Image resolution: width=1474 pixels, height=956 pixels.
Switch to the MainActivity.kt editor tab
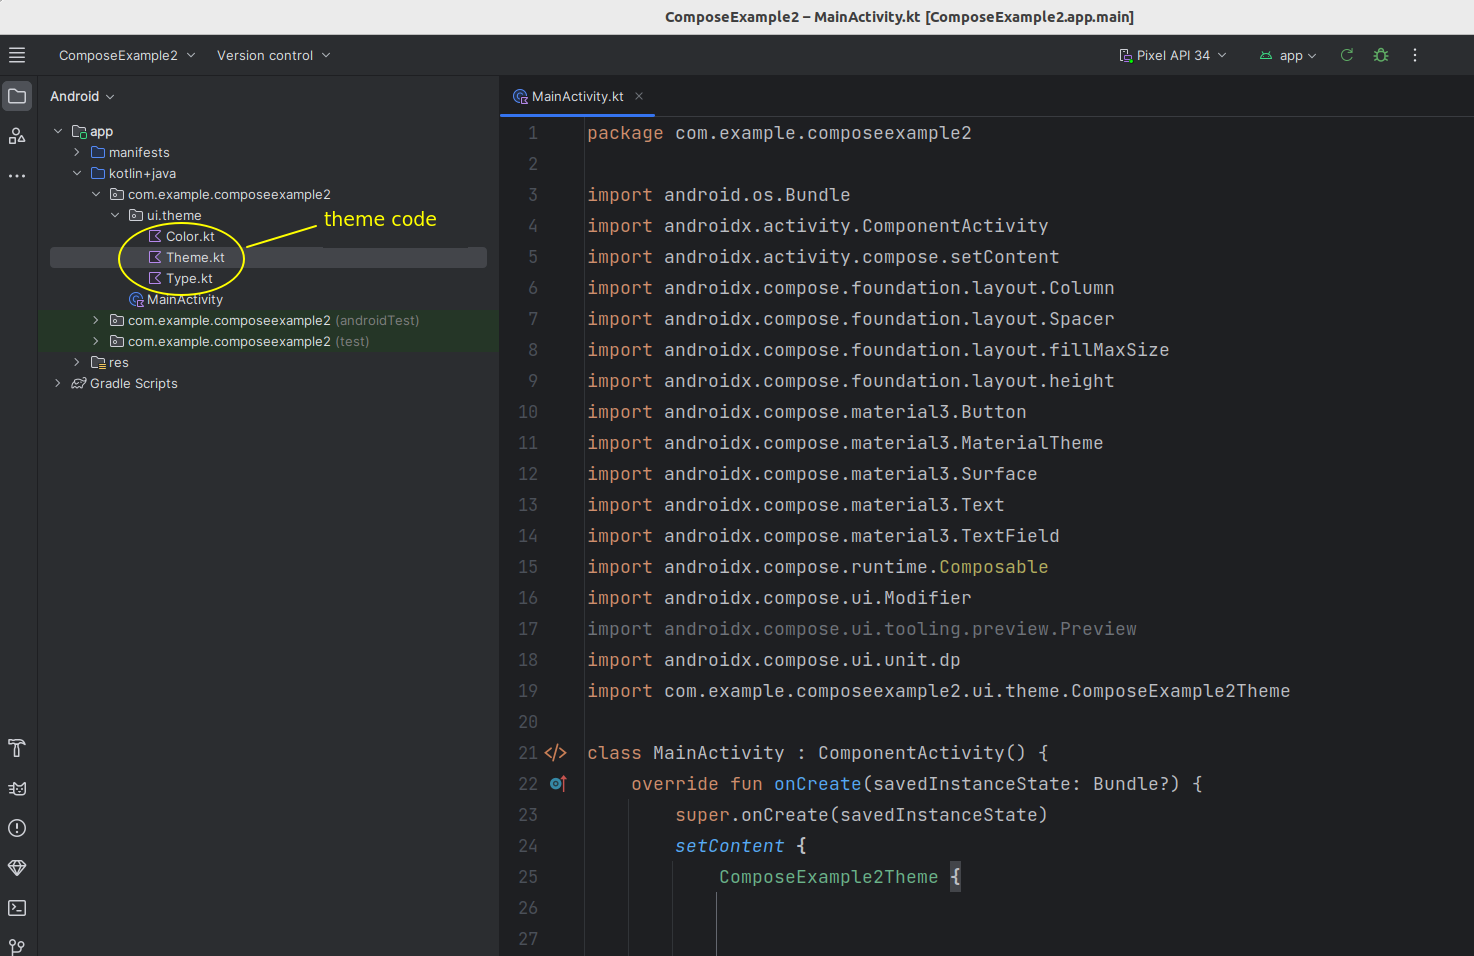[577, 96]
